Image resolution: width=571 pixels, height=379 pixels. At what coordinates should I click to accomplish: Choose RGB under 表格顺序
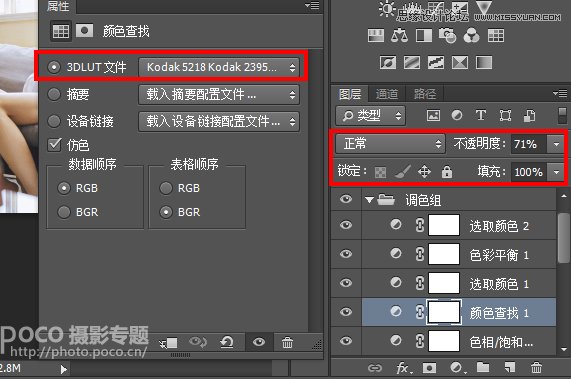[x=166, y=188]
